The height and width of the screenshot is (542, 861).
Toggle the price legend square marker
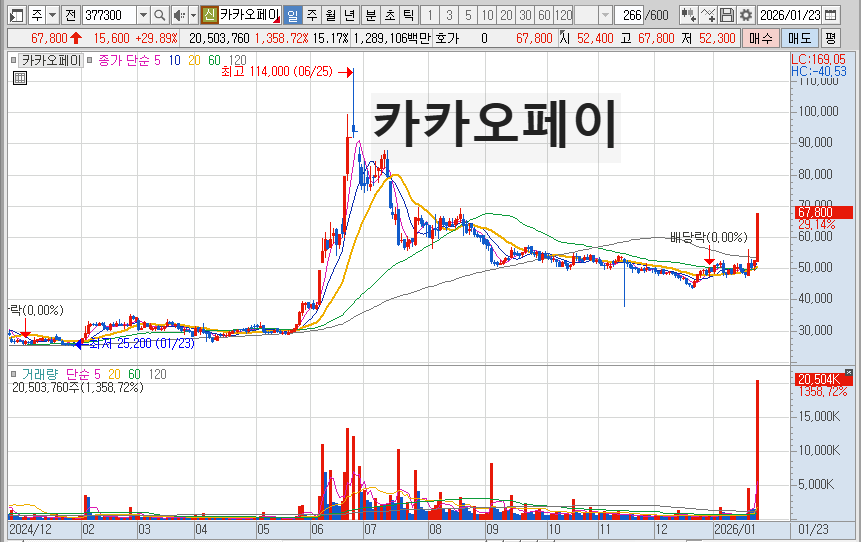coord(13,60)
